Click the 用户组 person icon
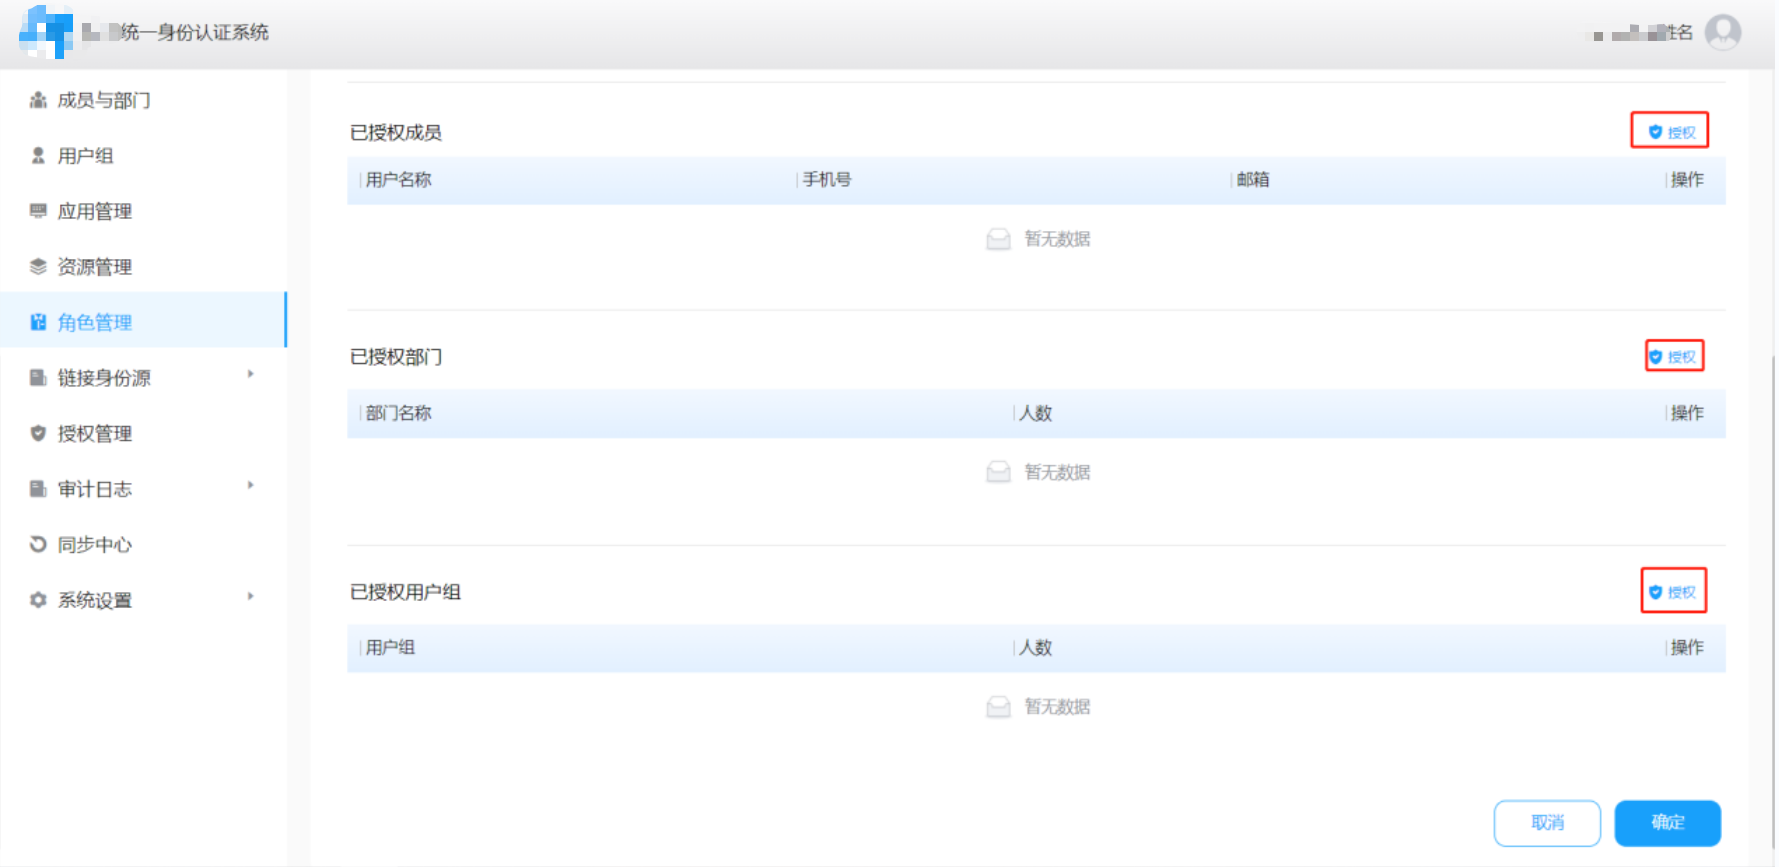 click(38, 155)
